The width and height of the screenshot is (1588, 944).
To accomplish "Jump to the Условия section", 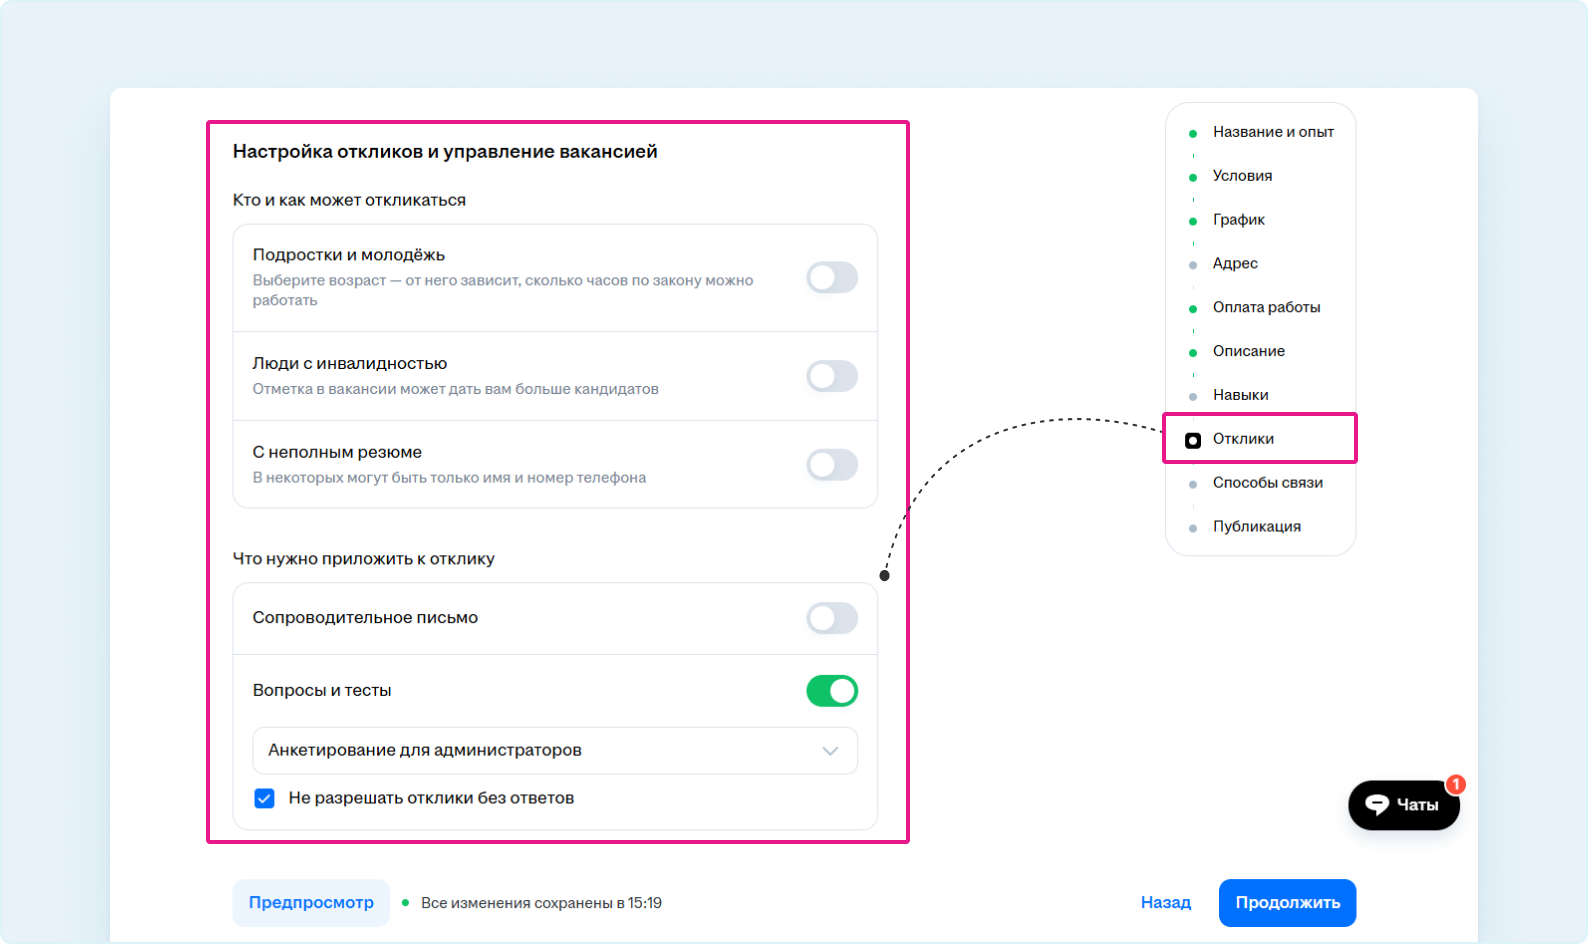I will point(1242,176).
